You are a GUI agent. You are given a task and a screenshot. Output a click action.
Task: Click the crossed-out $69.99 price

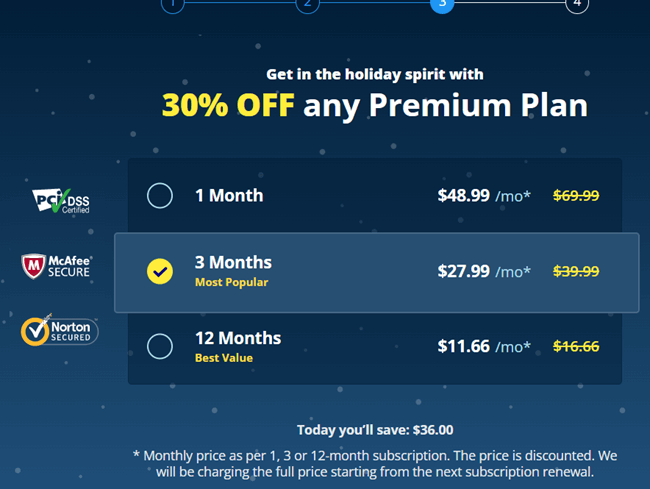click(576, 196)
